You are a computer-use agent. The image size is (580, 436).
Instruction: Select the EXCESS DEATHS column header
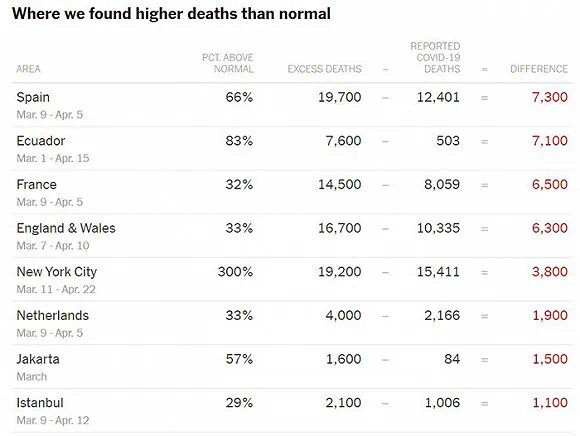[324, 69]
